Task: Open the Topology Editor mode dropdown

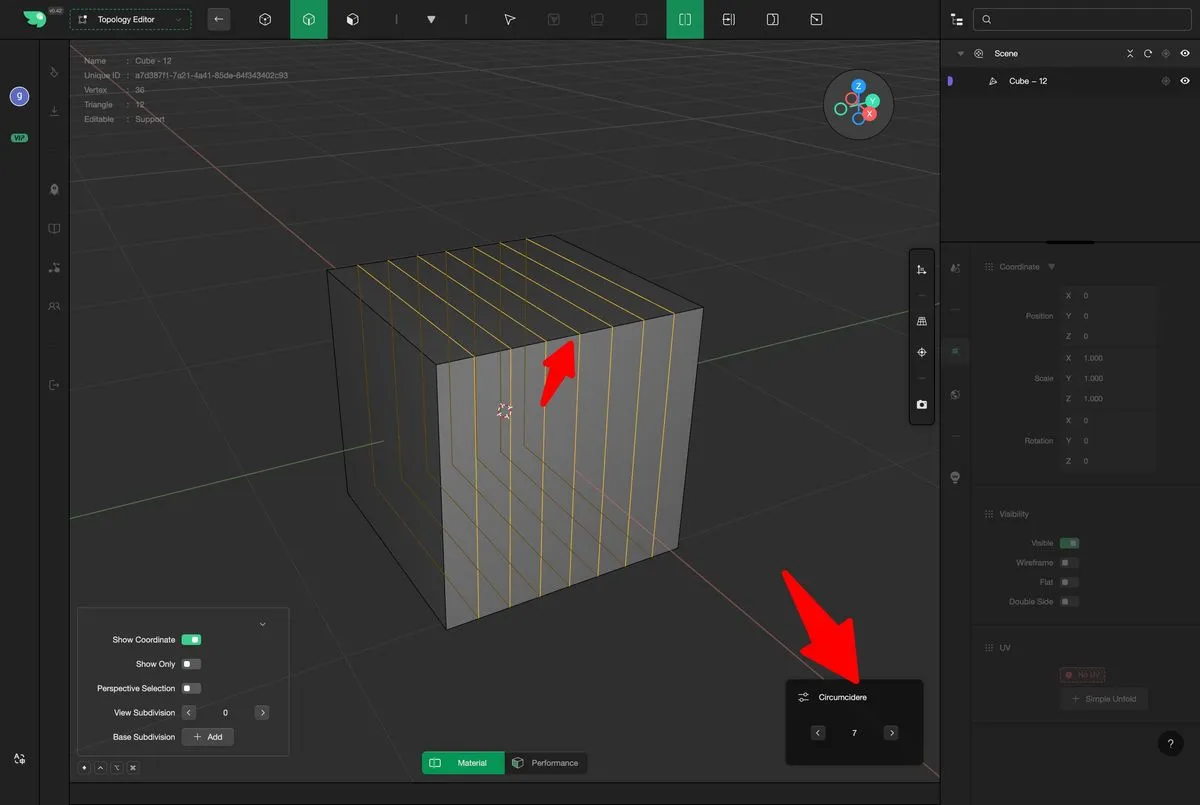Action: [130, 20]
